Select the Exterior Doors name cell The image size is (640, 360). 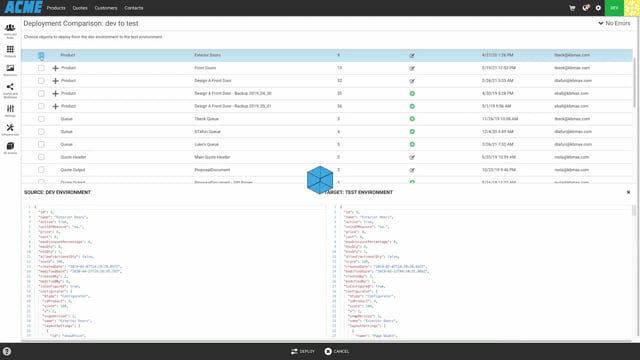(x=207, y=55)
